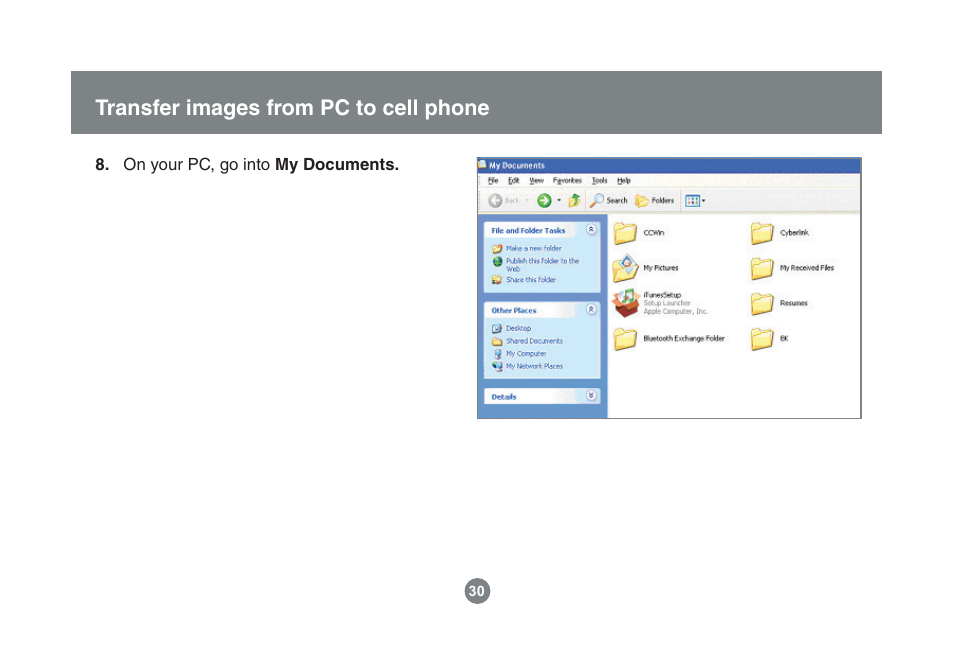Select the My Pictures folder icon

(x=625, y=268)
